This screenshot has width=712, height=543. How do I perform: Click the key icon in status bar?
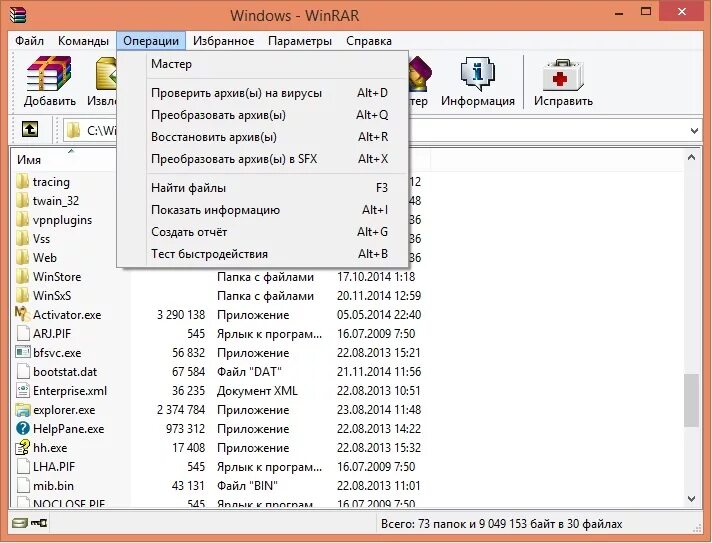click(39, 523)
